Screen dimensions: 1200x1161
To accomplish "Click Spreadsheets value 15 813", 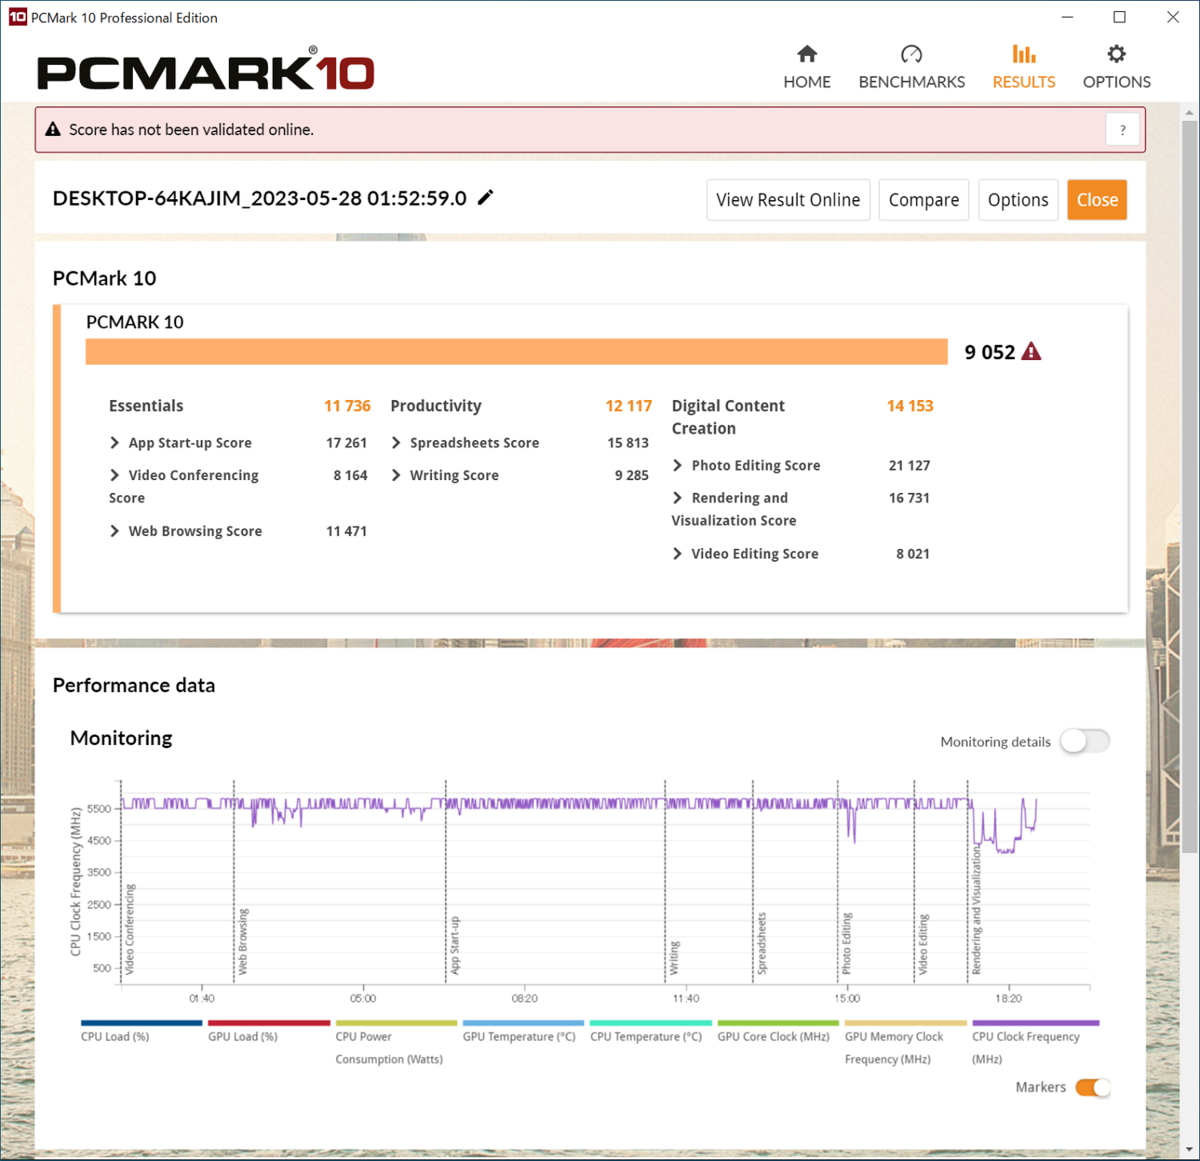I will [628, 443].
